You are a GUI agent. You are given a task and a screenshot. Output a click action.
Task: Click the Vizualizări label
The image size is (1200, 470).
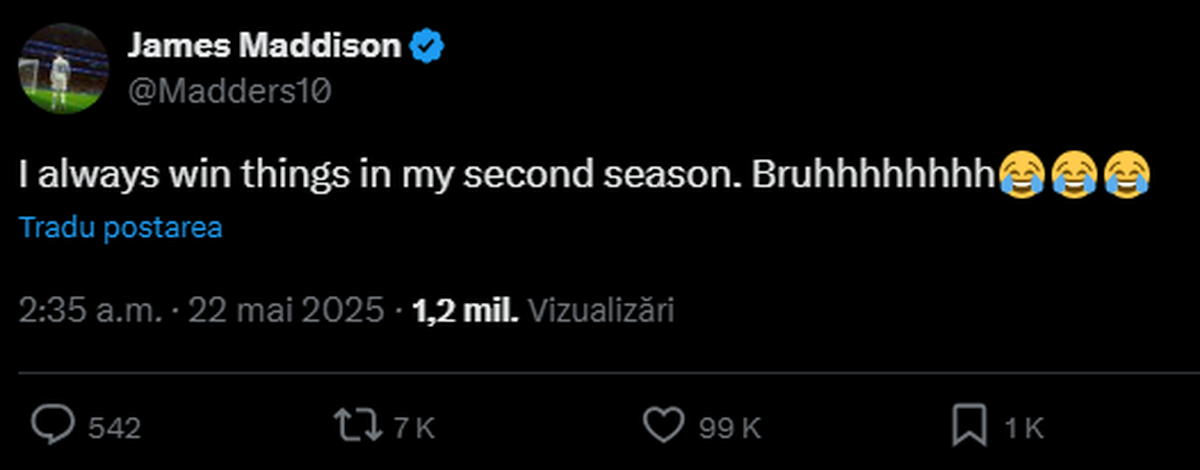point(600,310)
